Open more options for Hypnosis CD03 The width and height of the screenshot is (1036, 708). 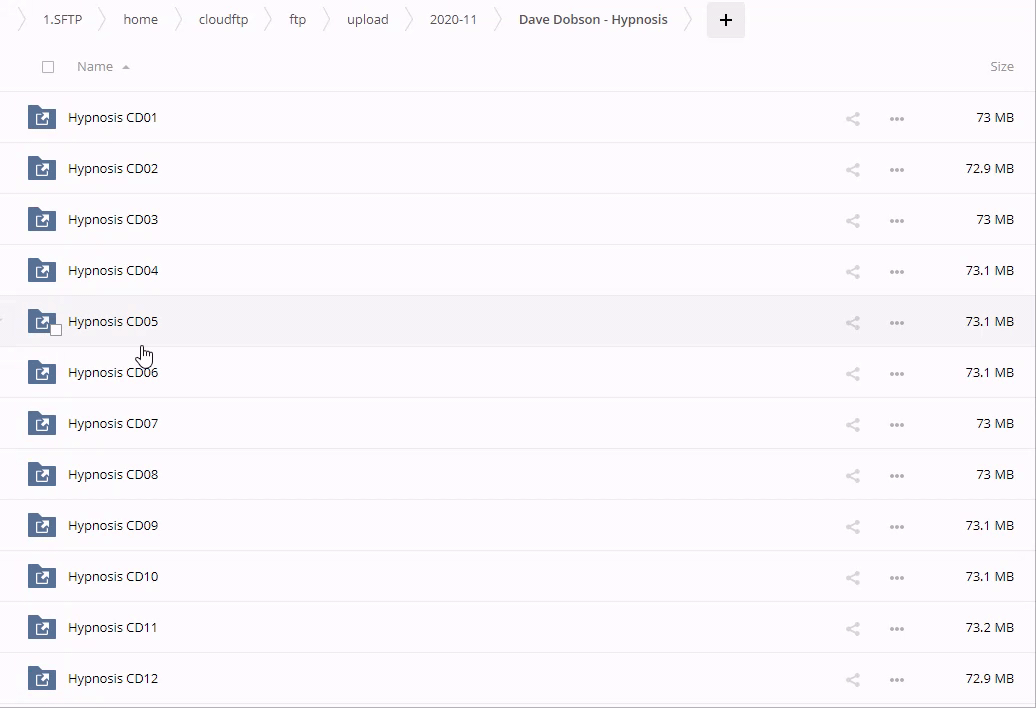coord(896,221)
